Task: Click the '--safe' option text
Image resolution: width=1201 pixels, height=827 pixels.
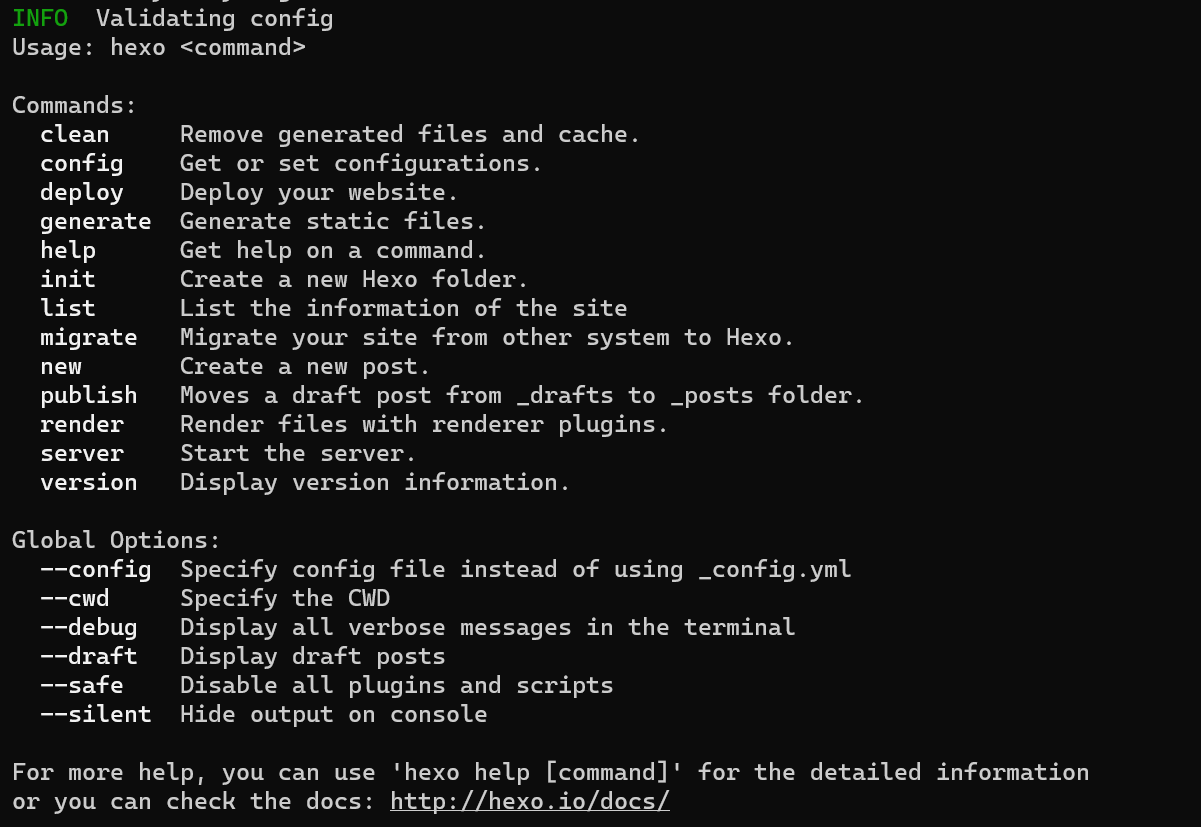Action: (x=82, y=685)
